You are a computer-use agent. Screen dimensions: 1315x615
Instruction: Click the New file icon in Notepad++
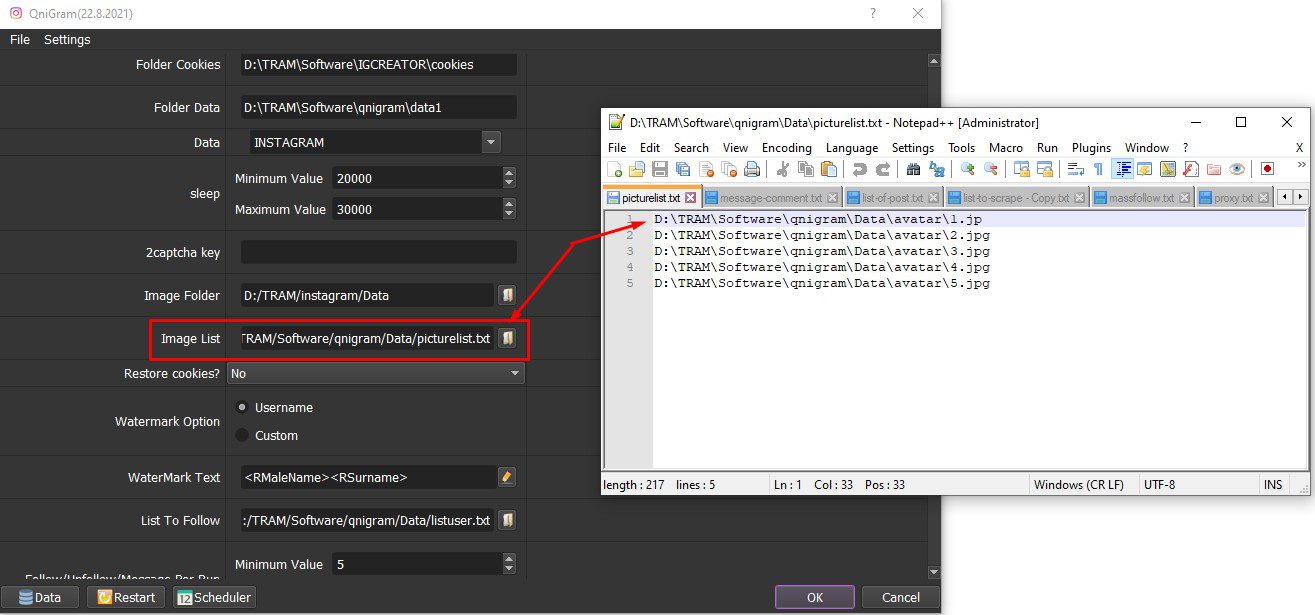tap(615, 169)
